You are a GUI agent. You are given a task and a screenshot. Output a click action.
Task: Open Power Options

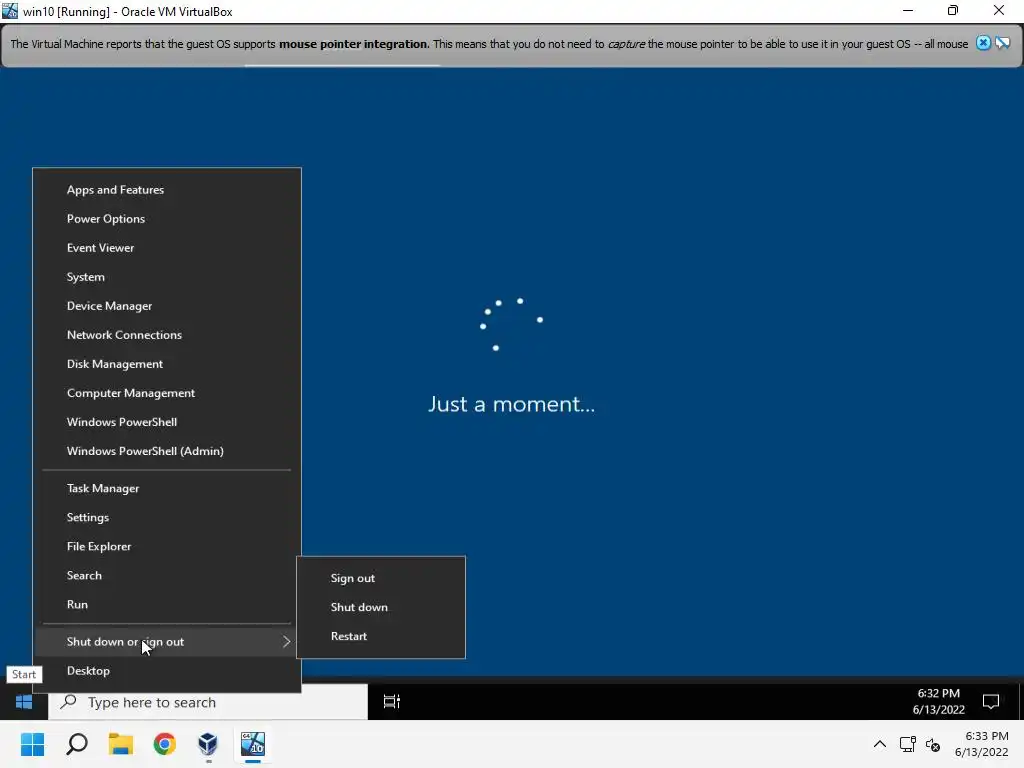167,219
